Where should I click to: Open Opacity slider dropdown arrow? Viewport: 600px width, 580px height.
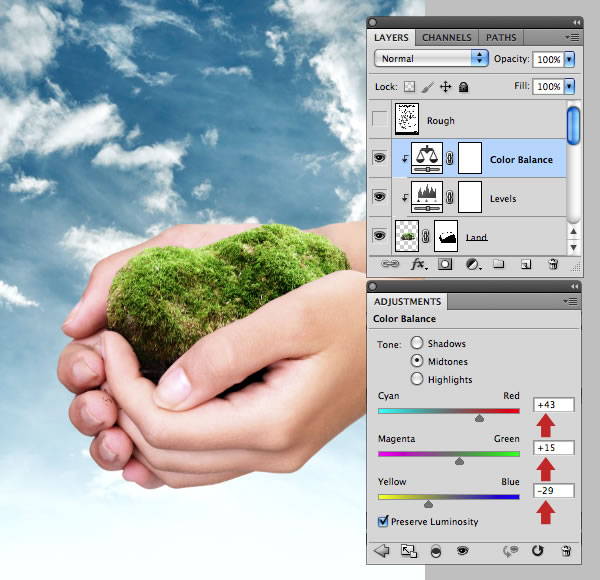click(x=569, y=59)
